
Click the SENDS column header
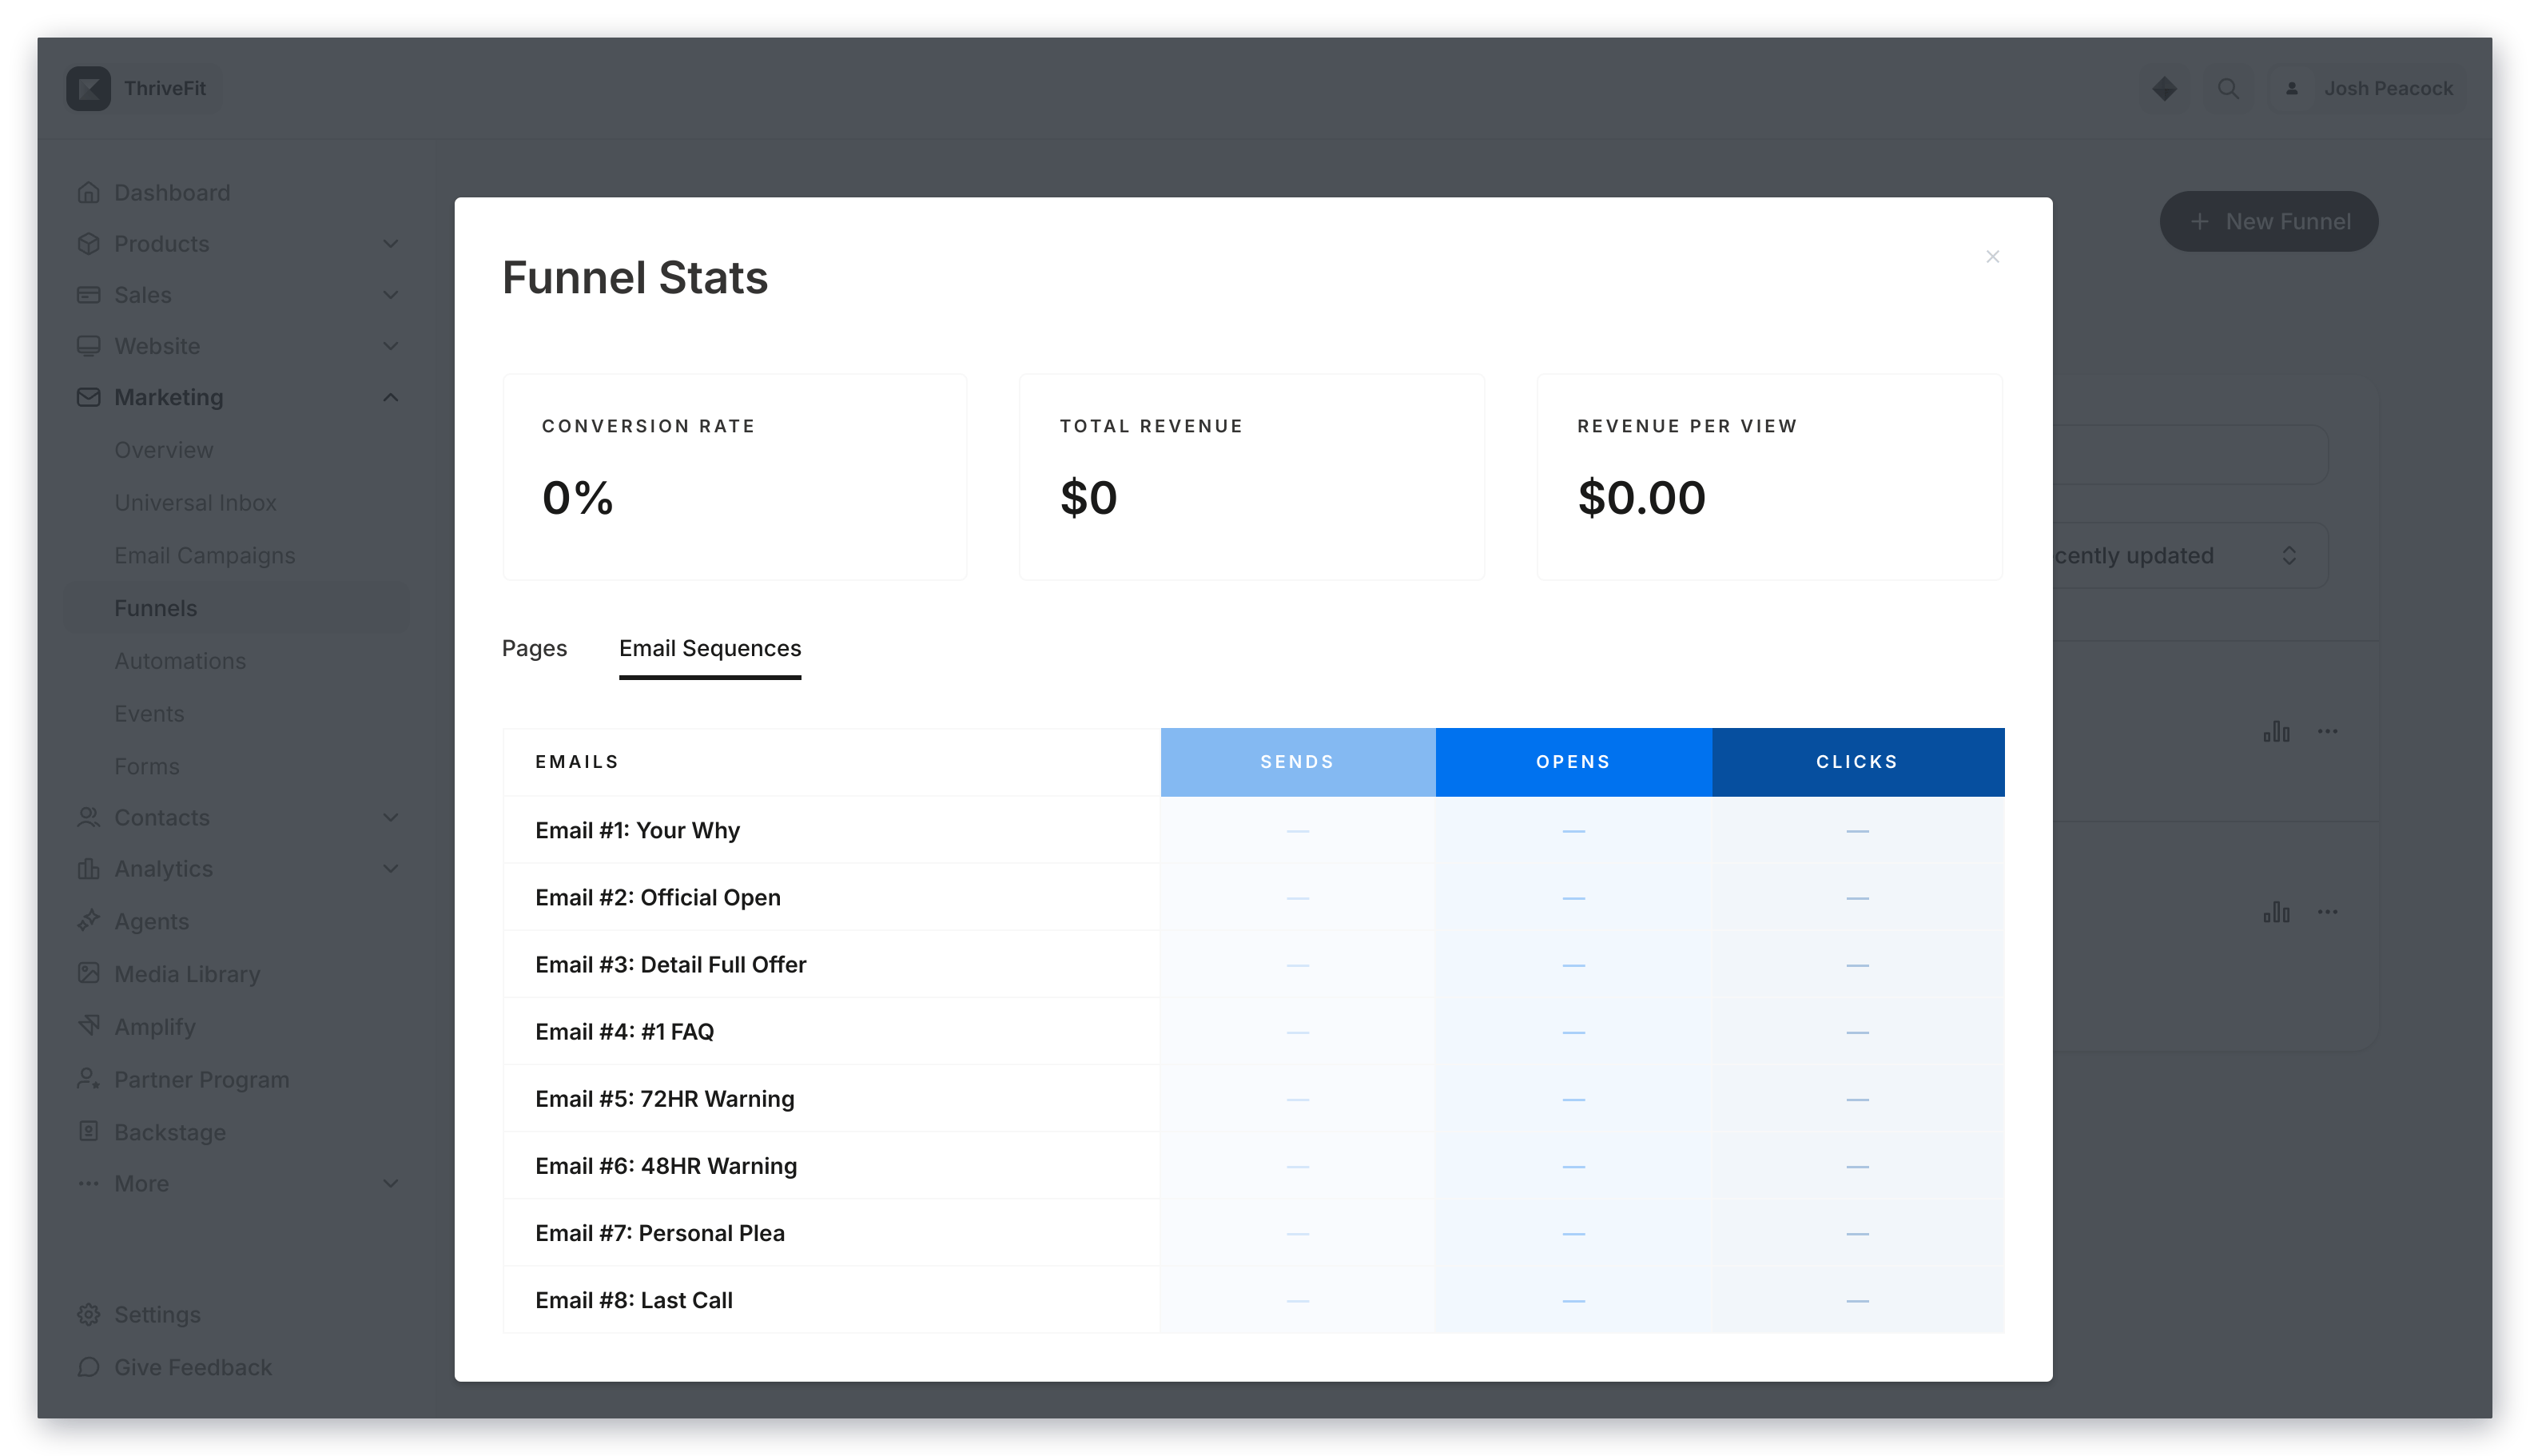pos(1297,762)
